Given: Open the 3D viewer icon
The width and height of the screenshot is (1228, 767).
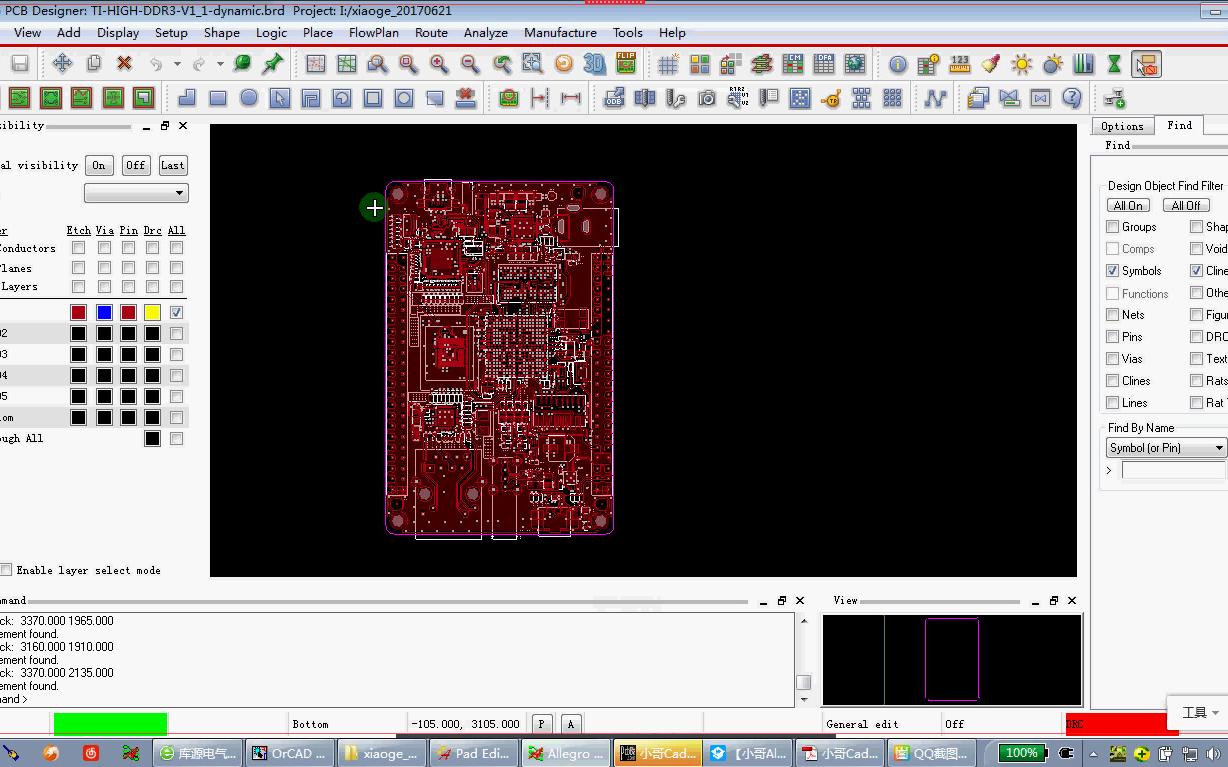Looking at the screenshot, I should click(595, 64).
